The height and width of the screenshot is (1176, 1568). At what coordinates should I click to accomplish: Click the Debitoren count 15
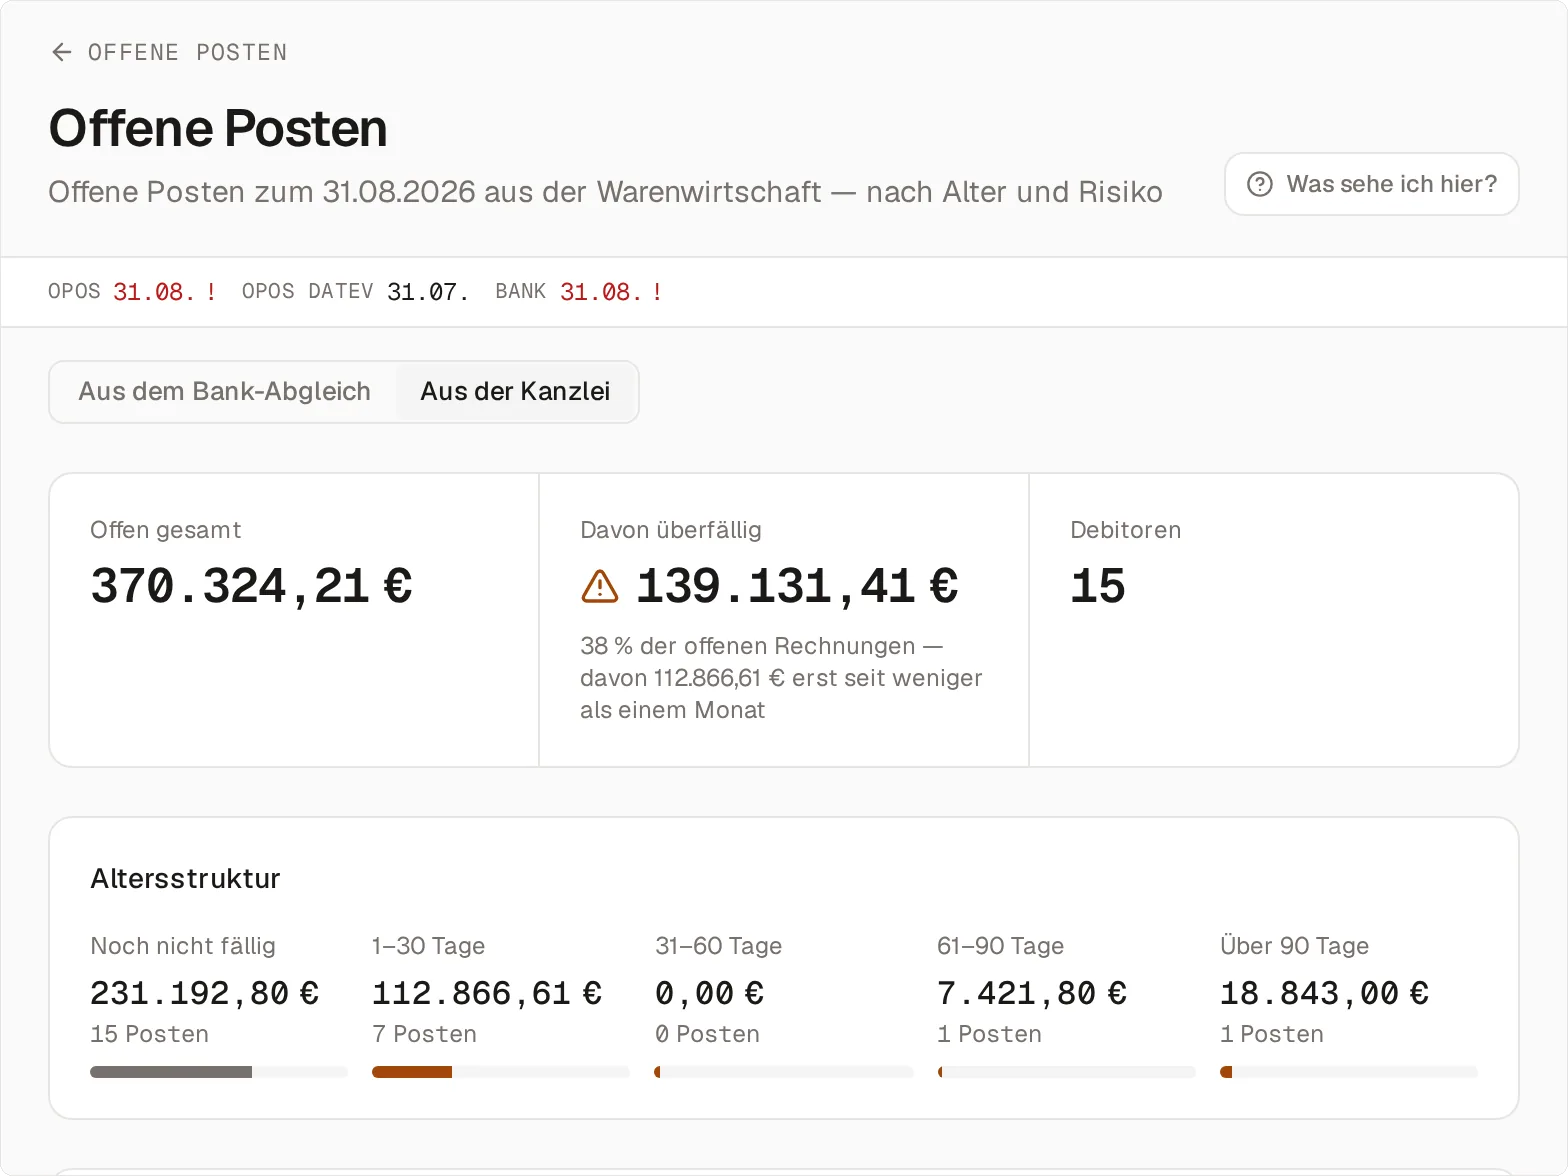point(1098,586)
